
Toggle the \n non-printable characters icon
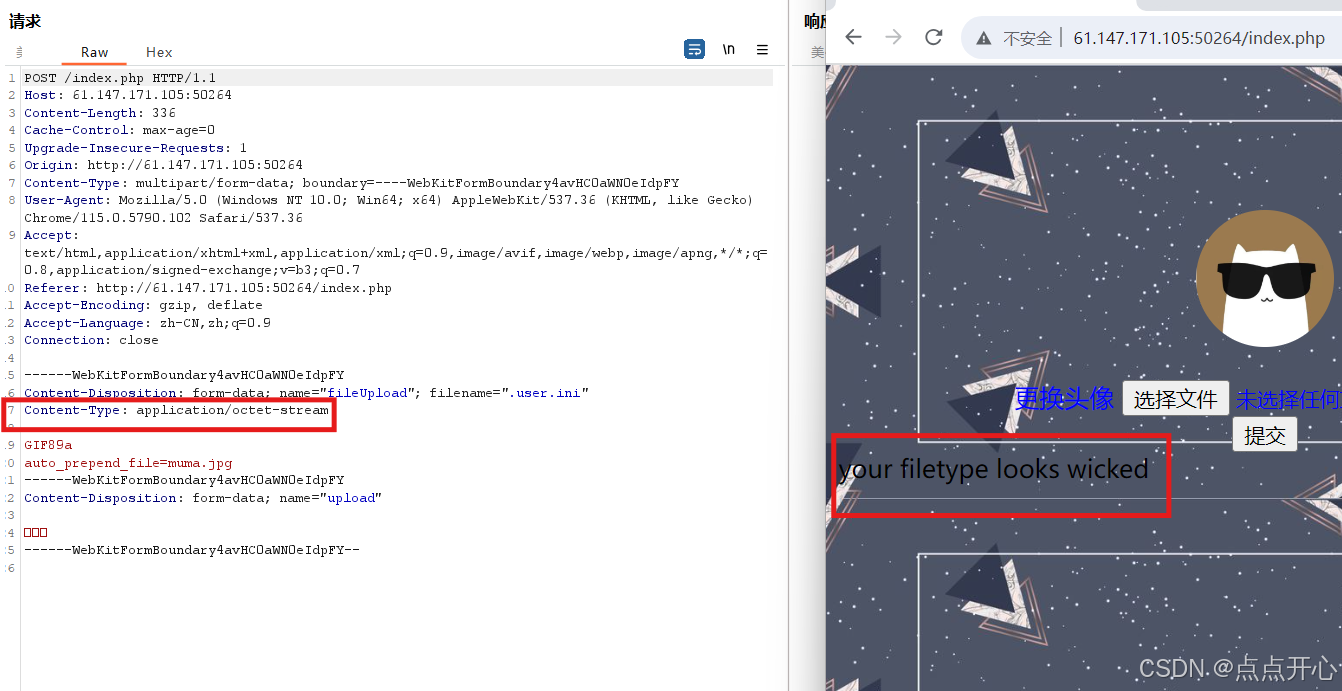[x=729, y=50]
